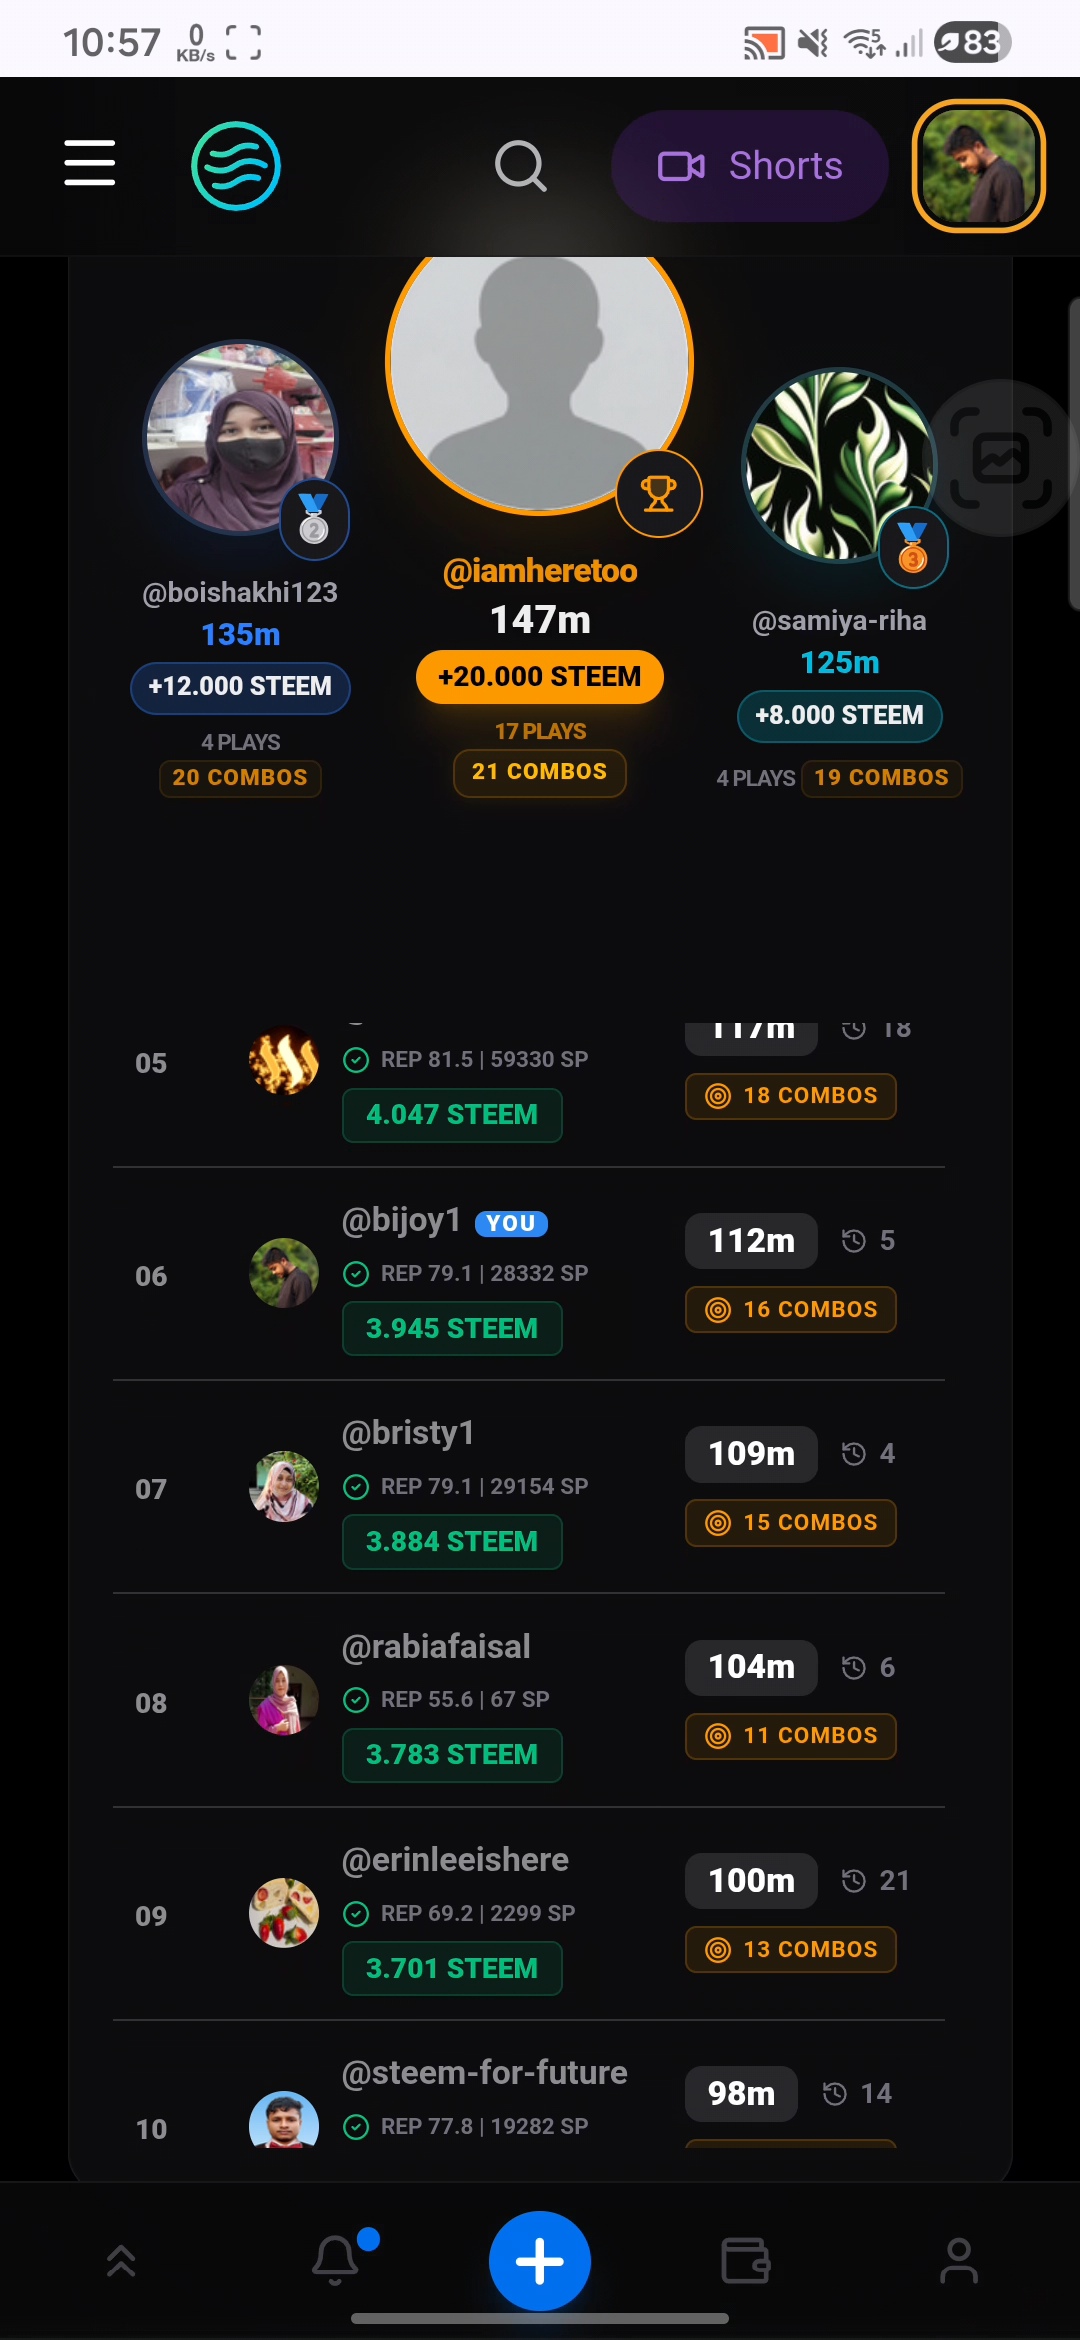
Task: Tap the floating image scan icon
Action: point(1001,458)
